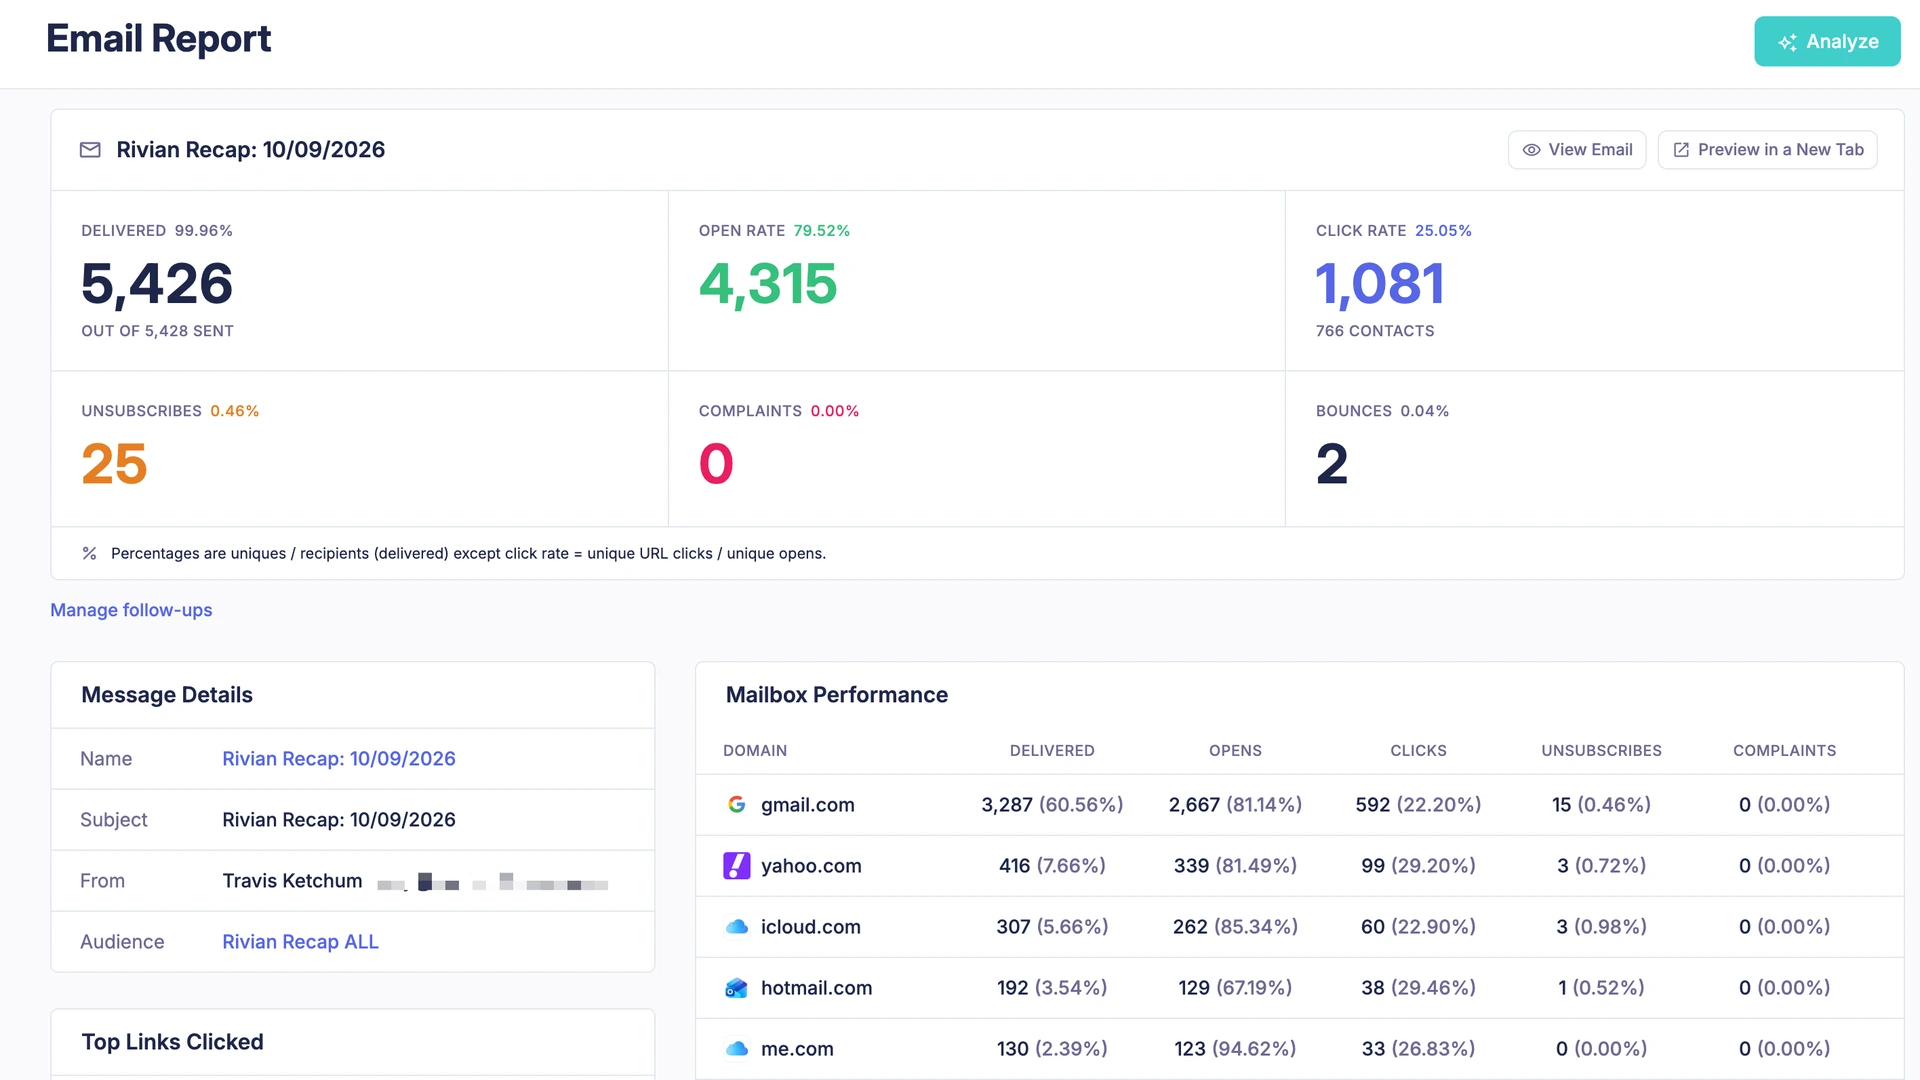Click the 2 bounces count

pyautogui.click(x=1332, y=464)
